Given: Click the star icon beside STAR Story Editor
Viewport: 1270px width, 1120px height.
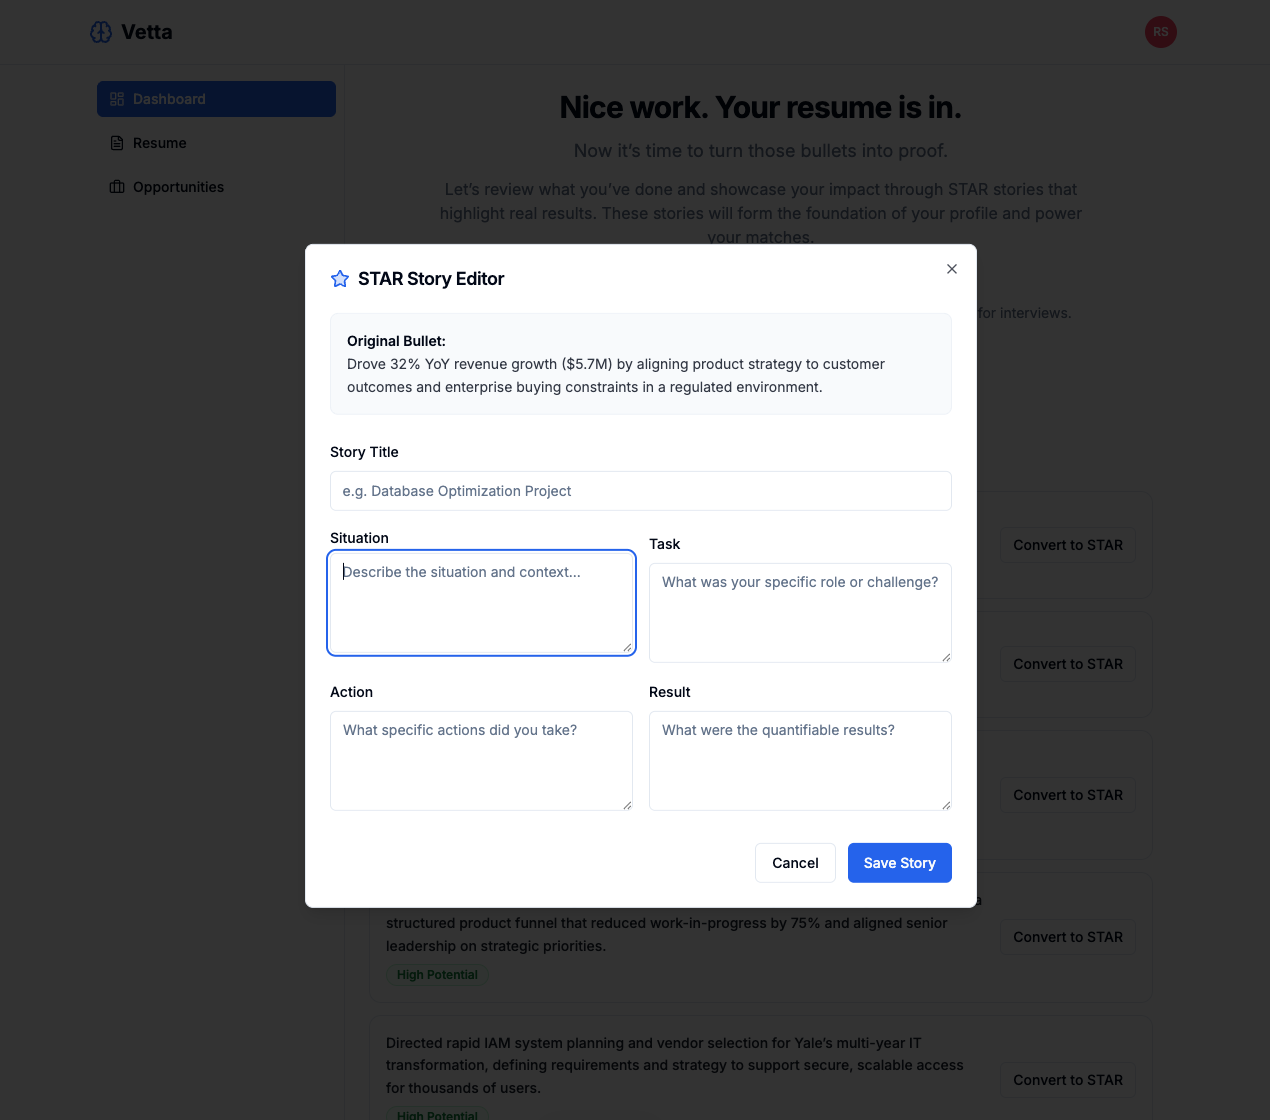Looking at the screenshot, I should point(340,279).
